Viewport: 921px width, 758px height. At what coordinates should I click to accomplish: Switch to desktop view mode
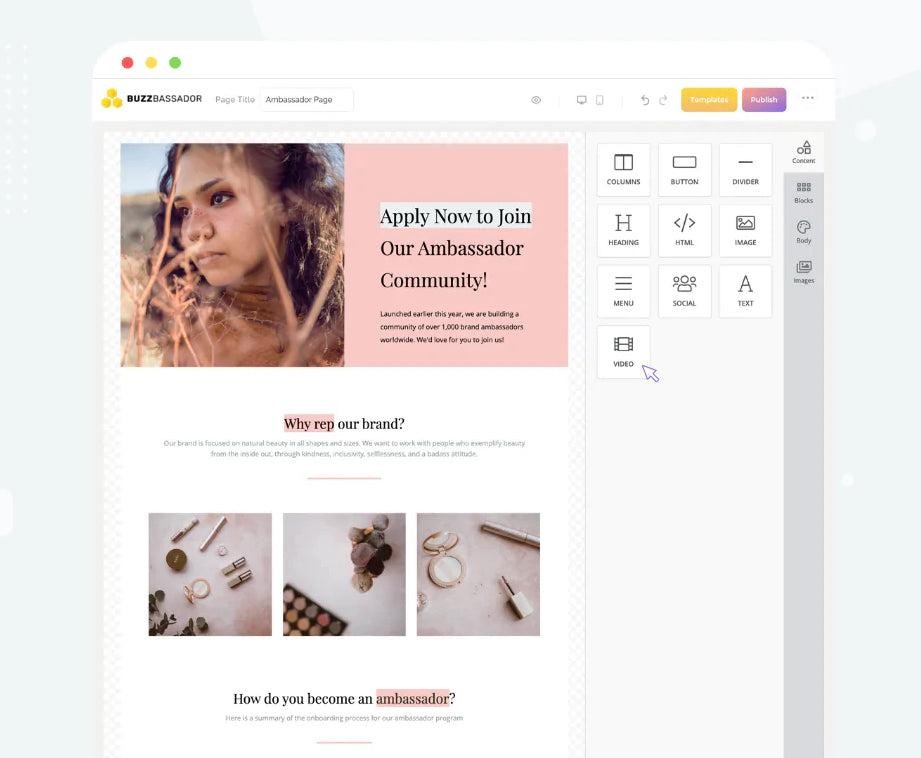(581, 100)
